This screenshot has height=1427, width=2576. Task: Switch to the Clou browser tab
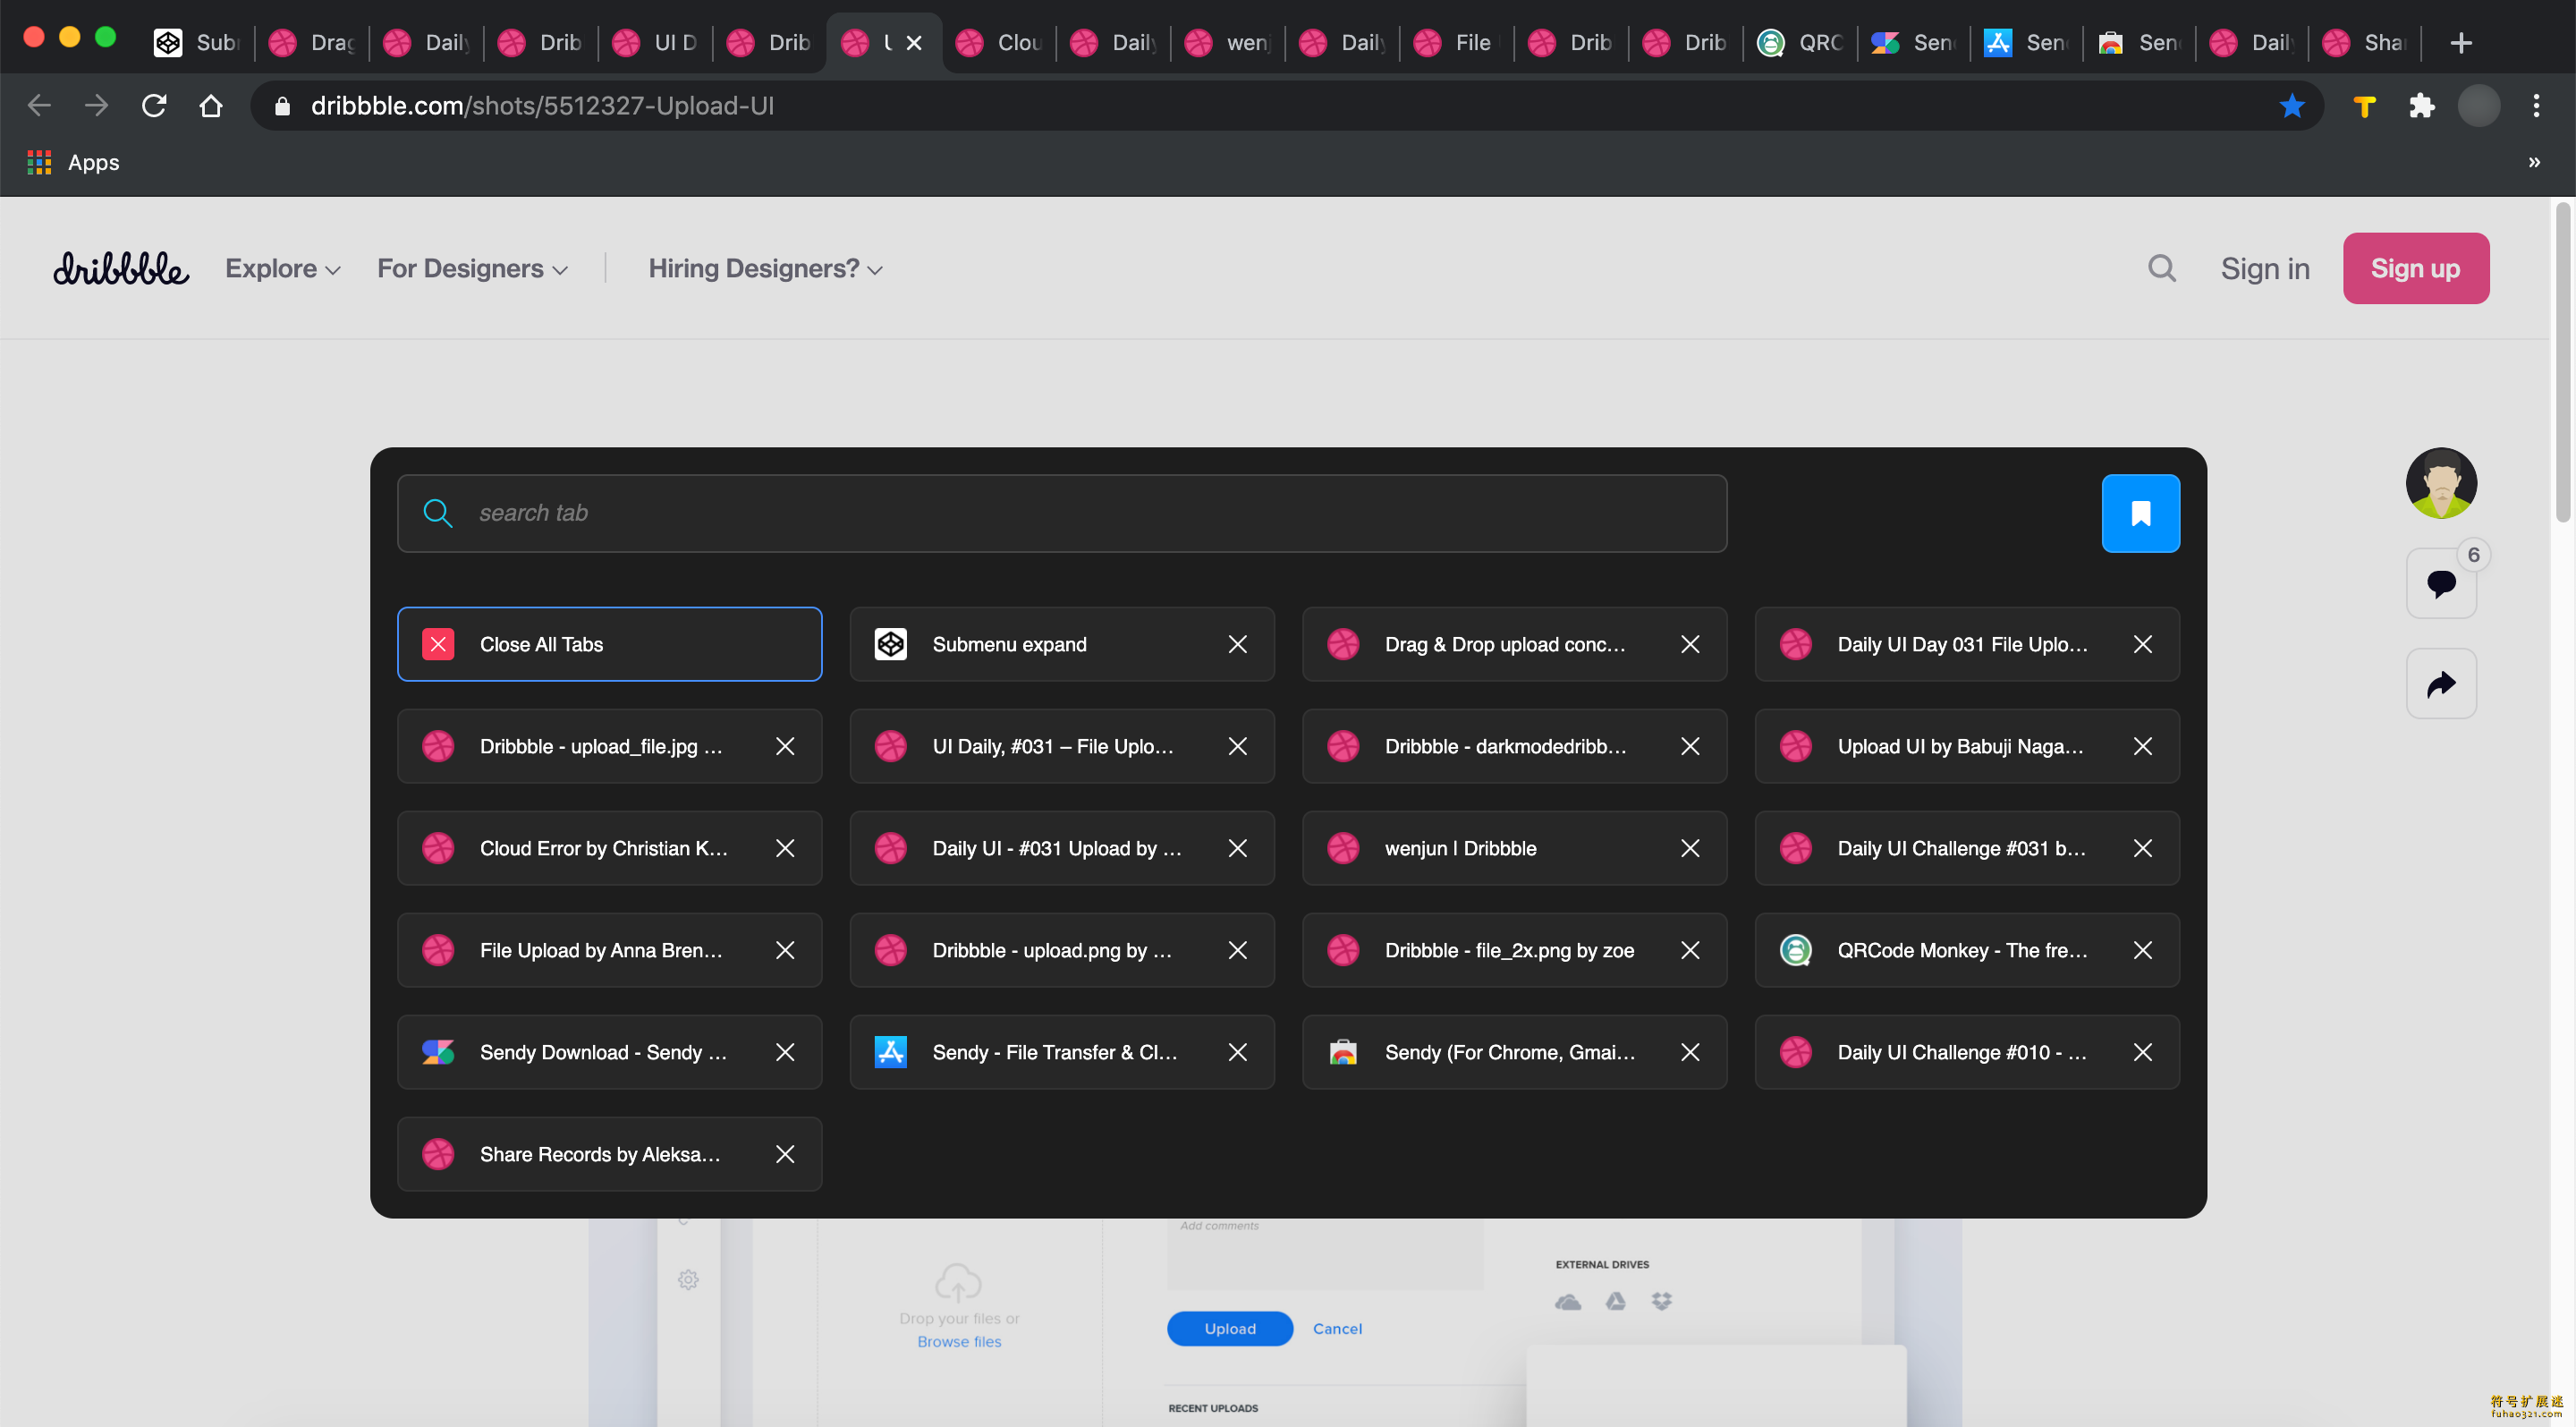pyautogui.click(x=999, y=42)
